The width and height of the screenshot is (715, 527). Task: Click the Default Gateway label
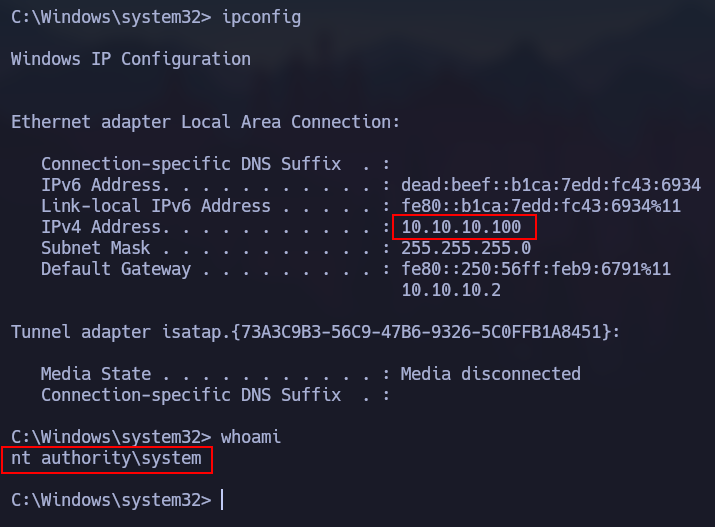(x=116, y=269)
